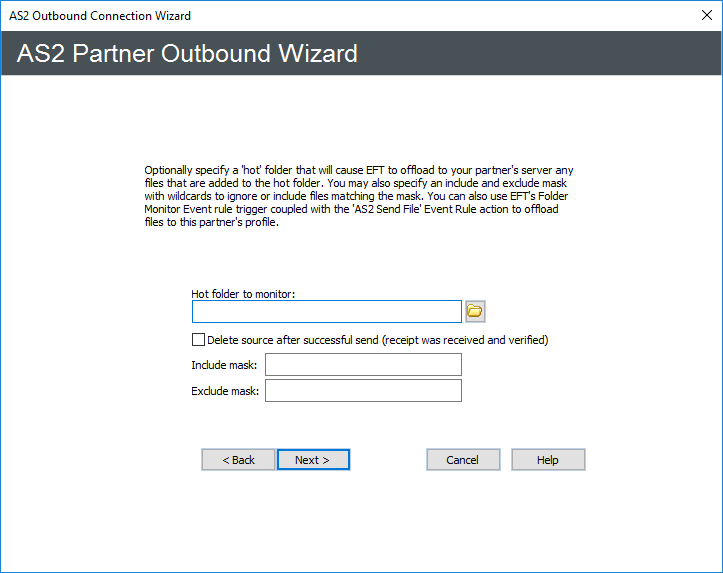Screen dimensions: 723x573
Task: Click the 'Delete source after successful send' label text
Action: click(292, 340)
